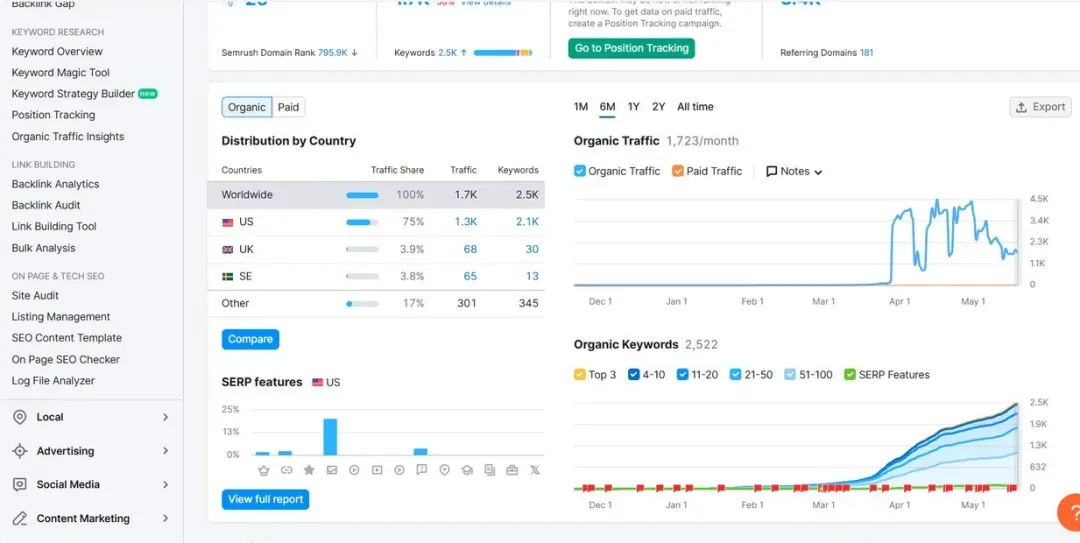Switch to the Paid tab
The width and height of the screenshot is (1080, 543).
click(288, 107)
